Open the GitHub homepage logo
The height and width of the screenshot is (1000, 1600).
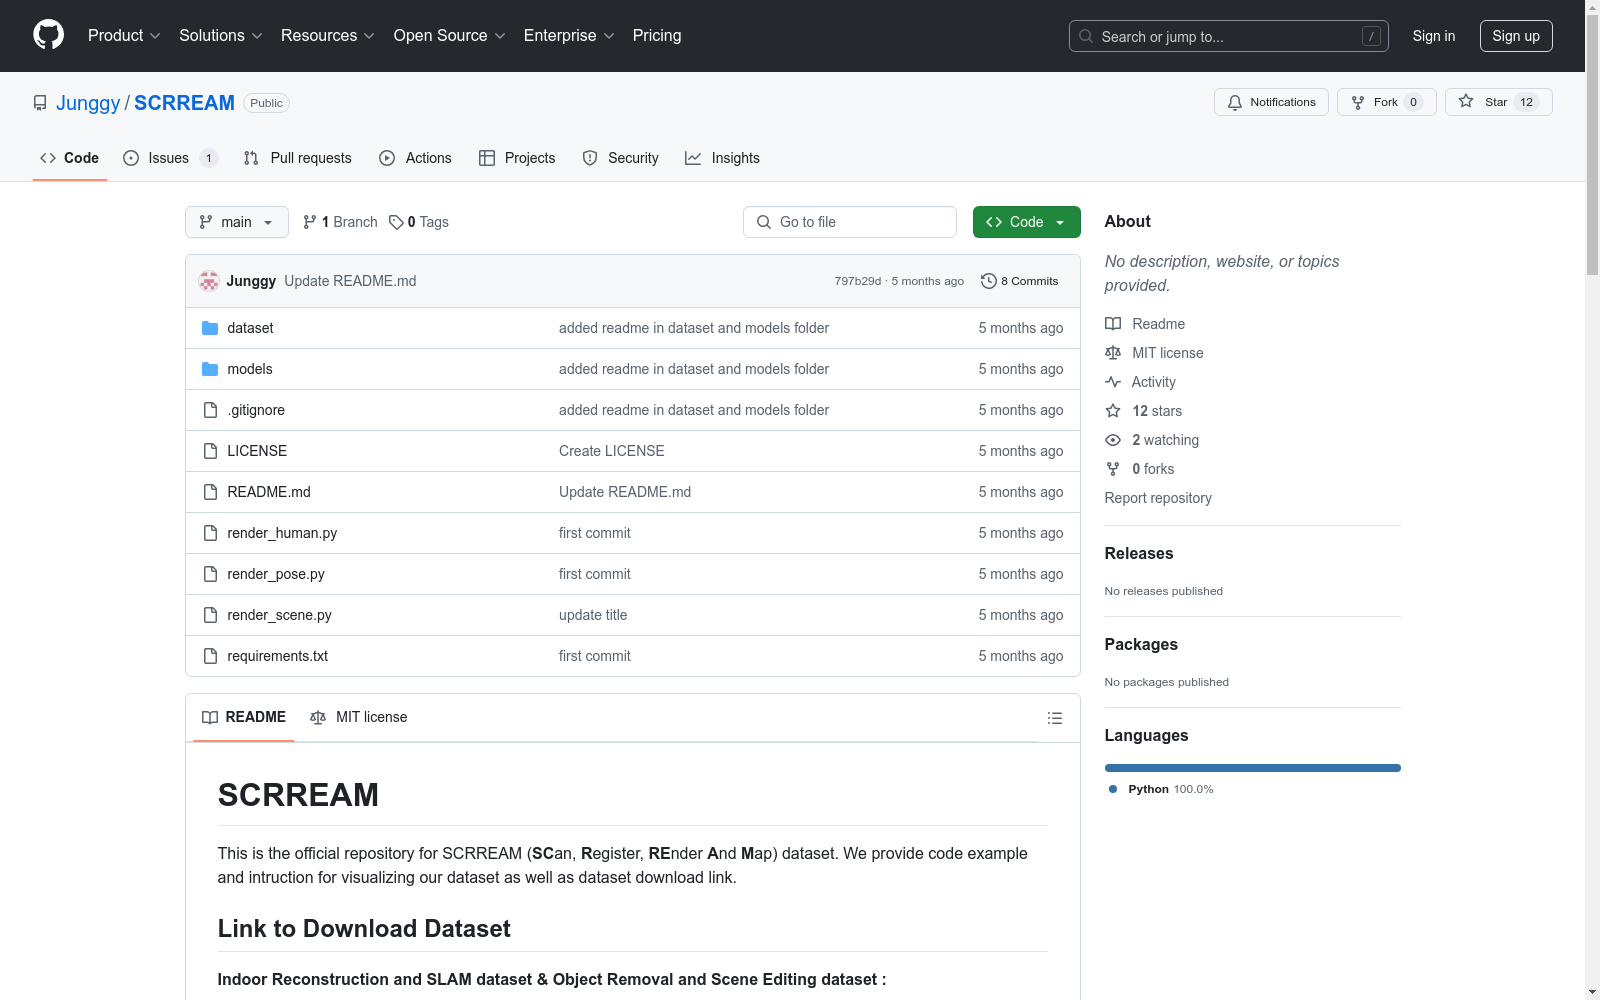pyautogui.click(x=48, y=35)
